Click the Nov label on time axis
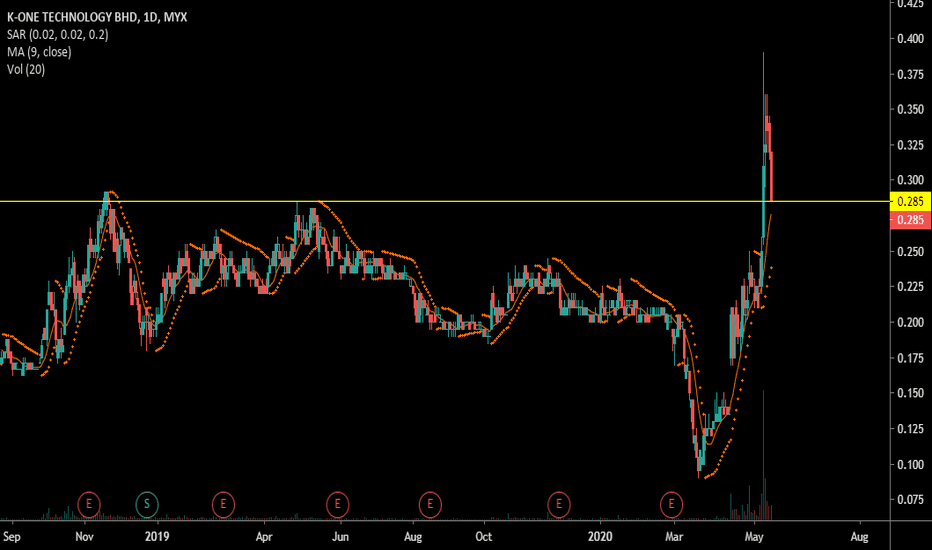The width and height of the screenshot is (932, 550). point(84,537)
